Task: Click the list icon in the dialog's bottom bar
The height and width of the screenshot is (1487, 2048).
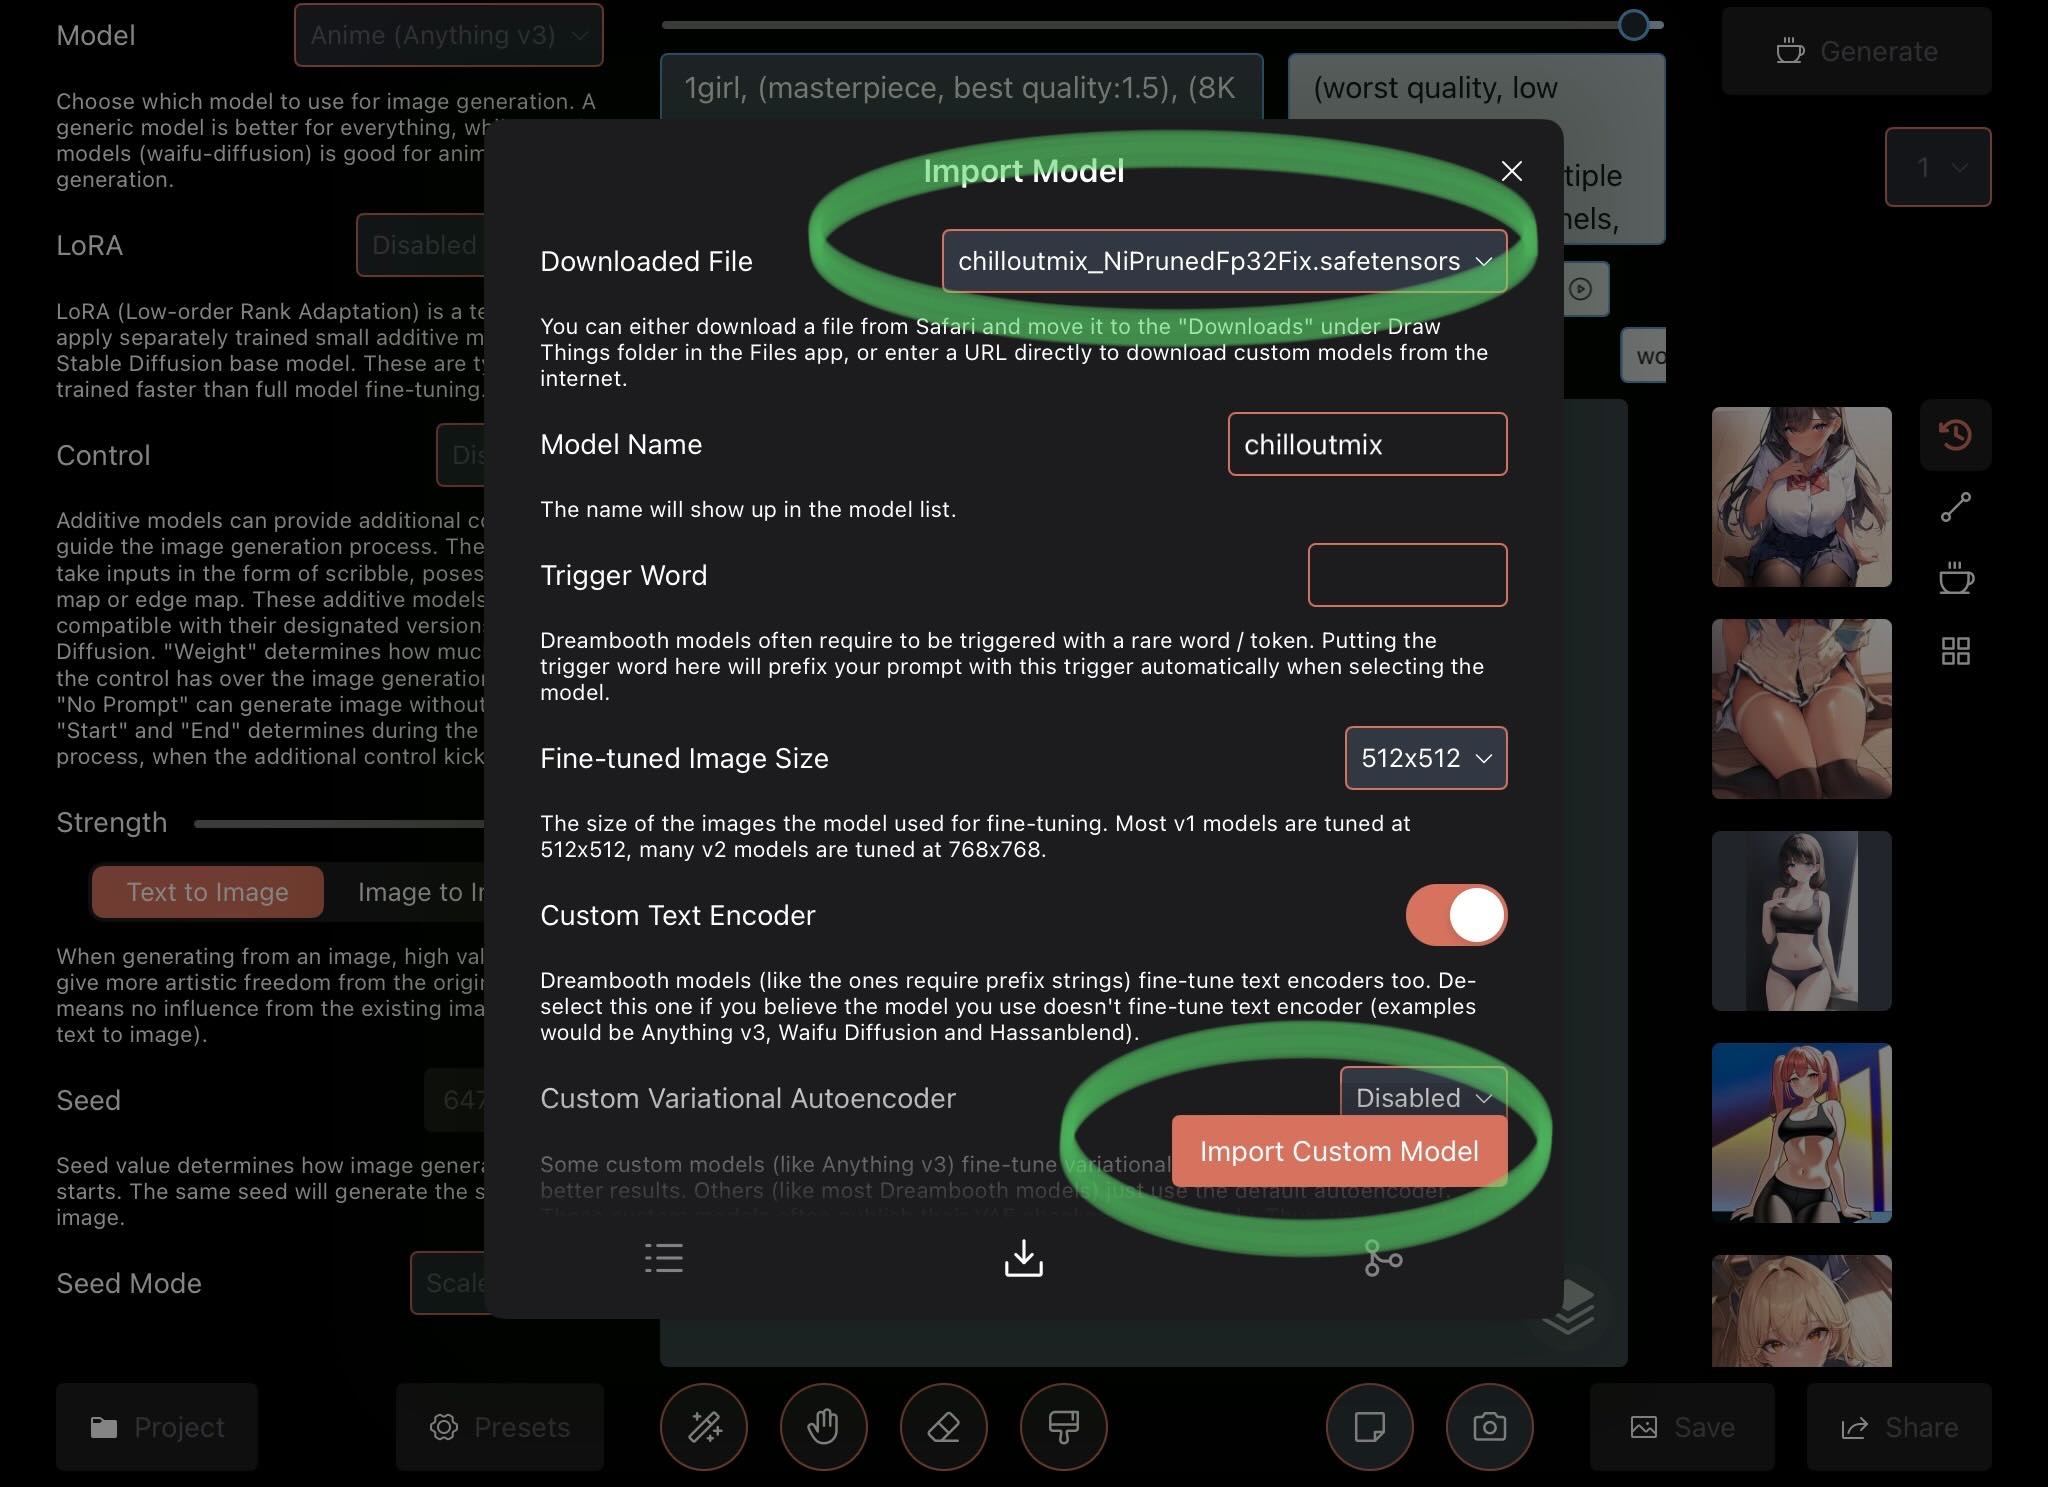Action: (x=664, y=1258)
